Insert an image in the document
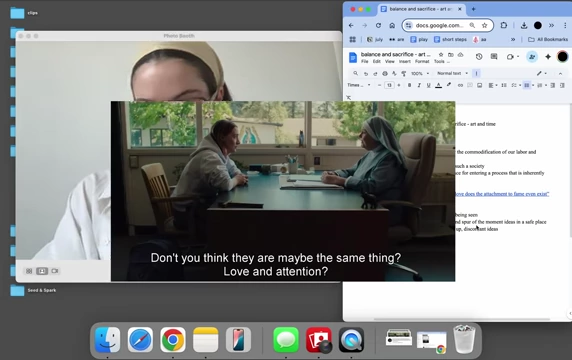This screenshot has height=360, width=572. (479, 85)
